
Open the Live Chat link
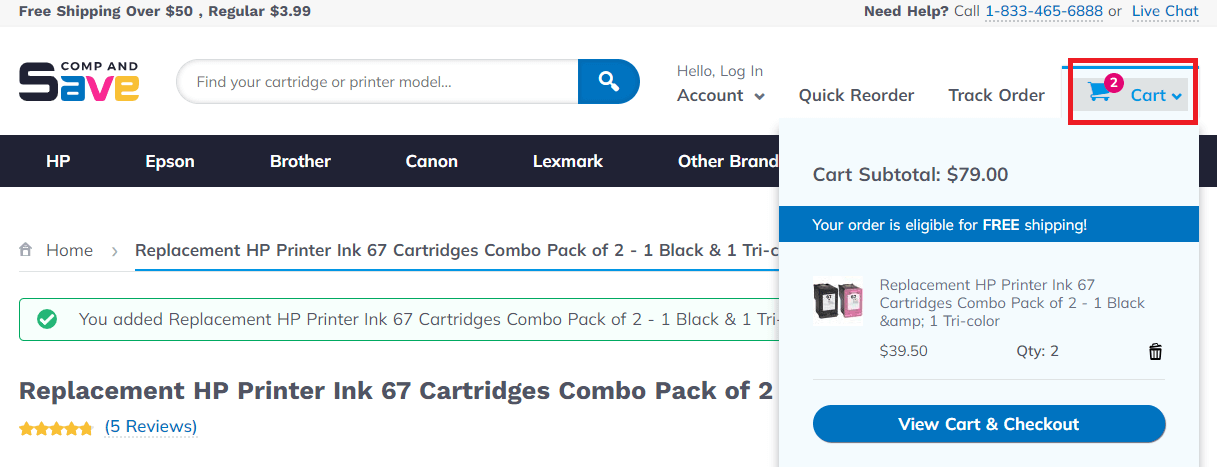1165,11
